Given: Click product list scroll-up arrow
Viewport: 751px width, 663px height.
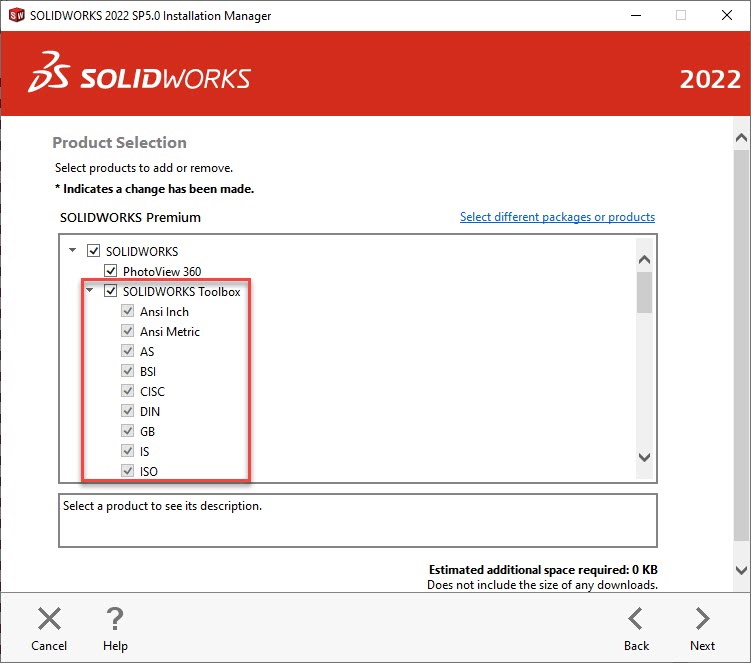Looking at the screenshot, I should [644, 260].
